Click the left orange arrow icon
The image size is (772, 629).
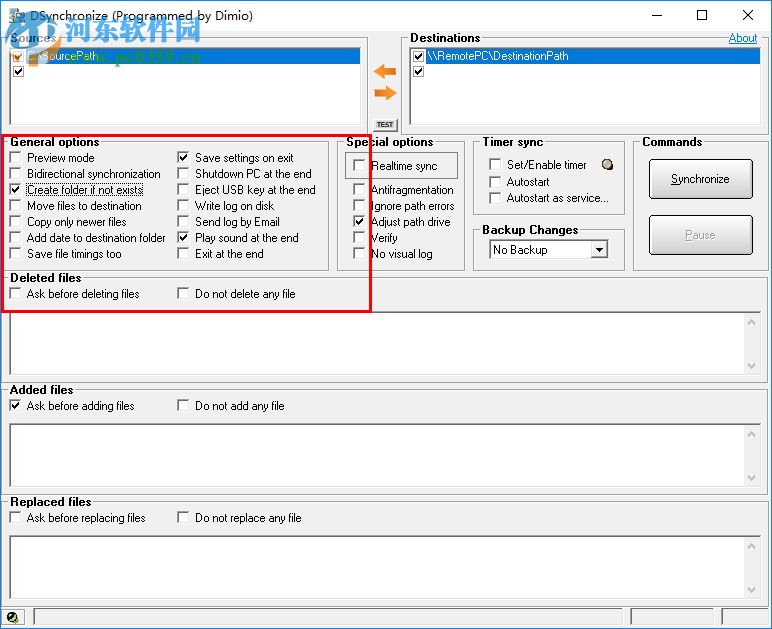pyautogui.click(x=385, y=72)
